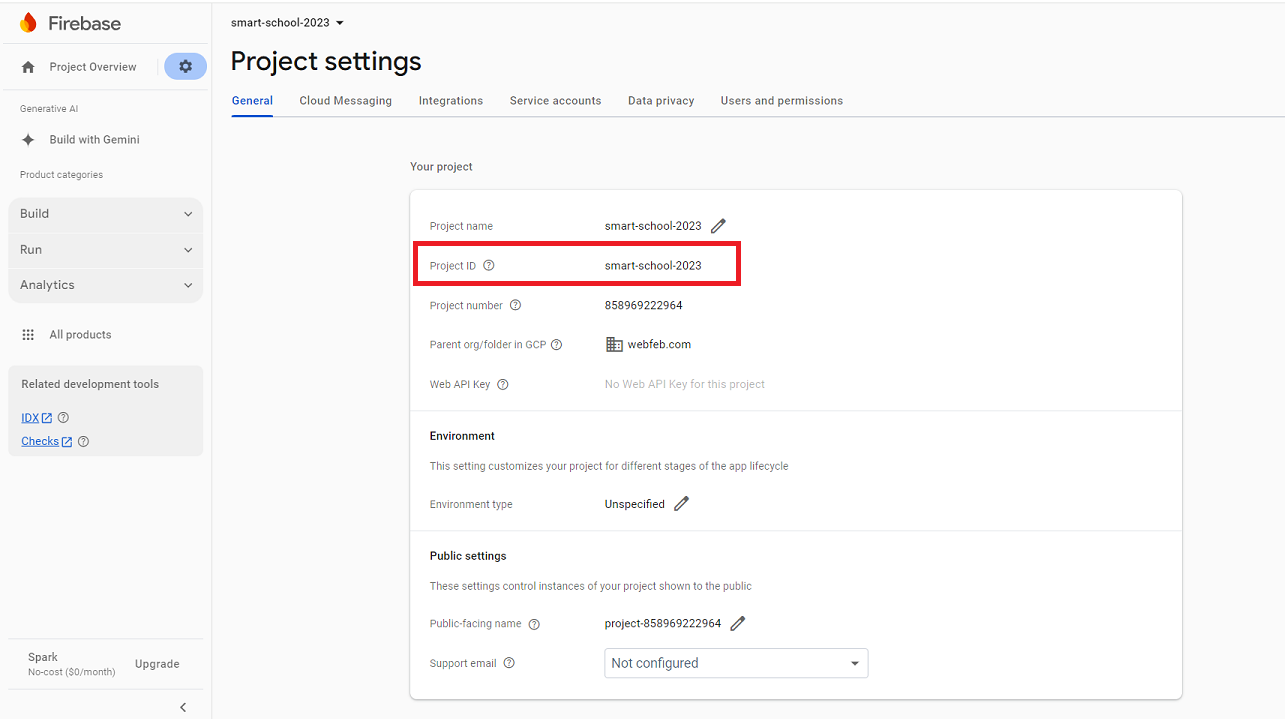Expand the Run category
The width and height of the screenshot is (1285, 719).
[x=105, y=250]
